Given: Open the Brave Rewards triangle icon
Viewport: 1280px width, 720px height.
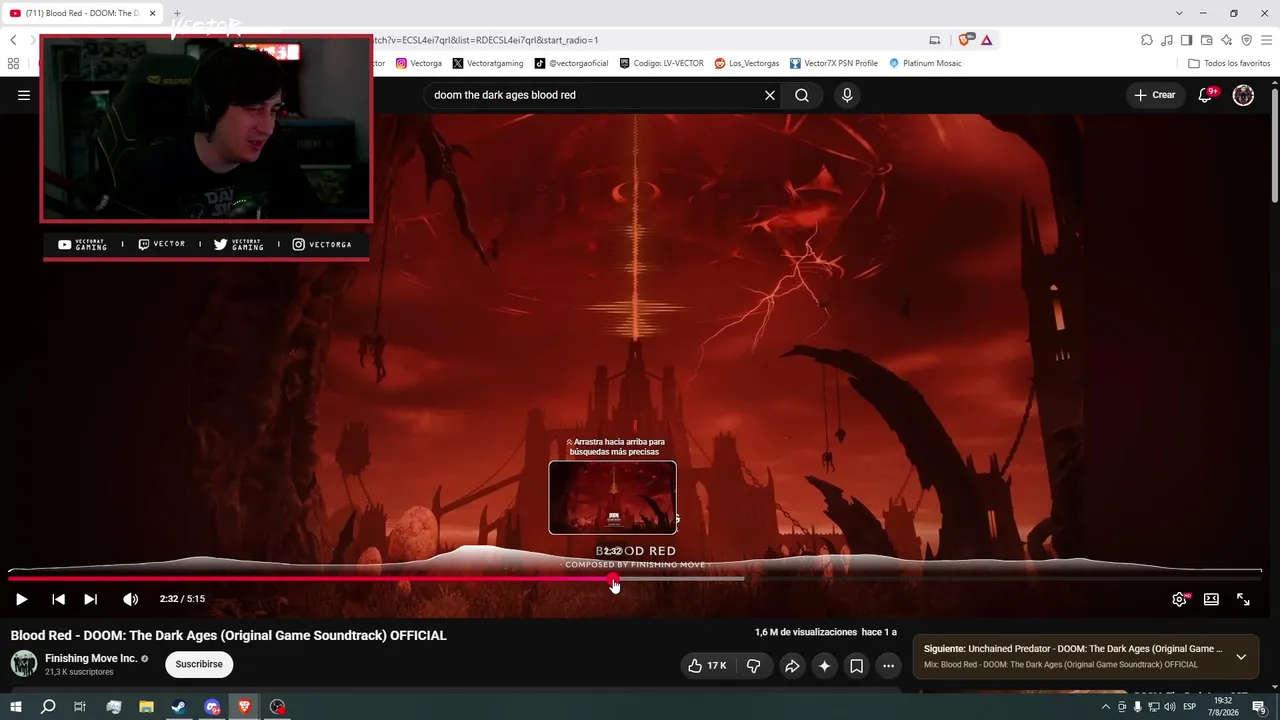Looking at the screenshot, I should pyautogui.click(x=986, y=40).
